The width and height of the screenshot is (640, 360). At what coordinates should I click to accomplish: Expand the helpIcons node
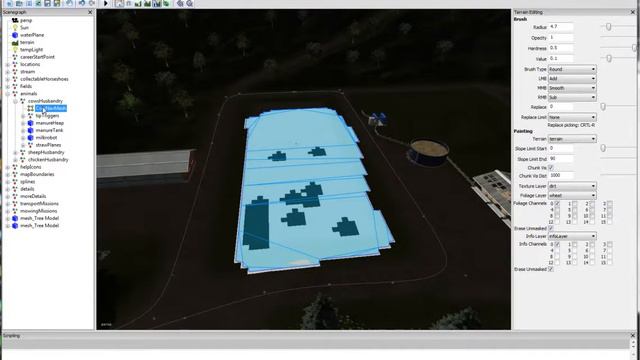point(8,167)
